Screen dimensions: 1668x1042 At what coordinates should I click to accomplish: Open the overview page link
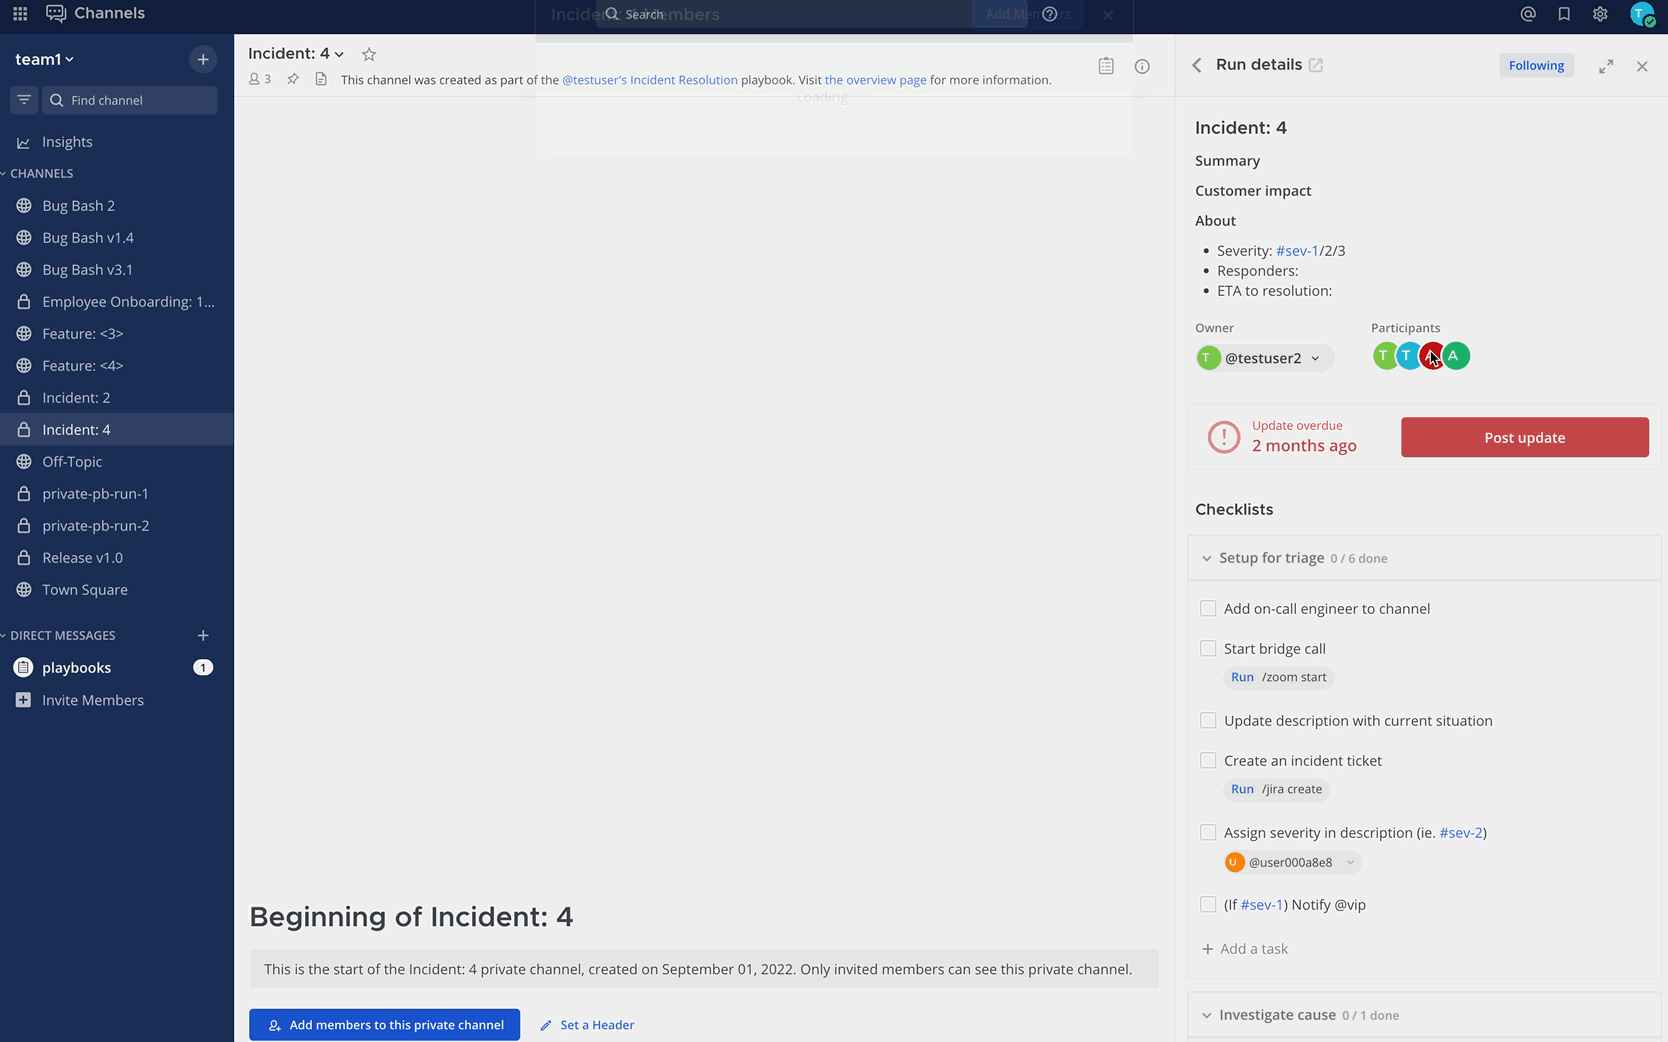[875, 79]
